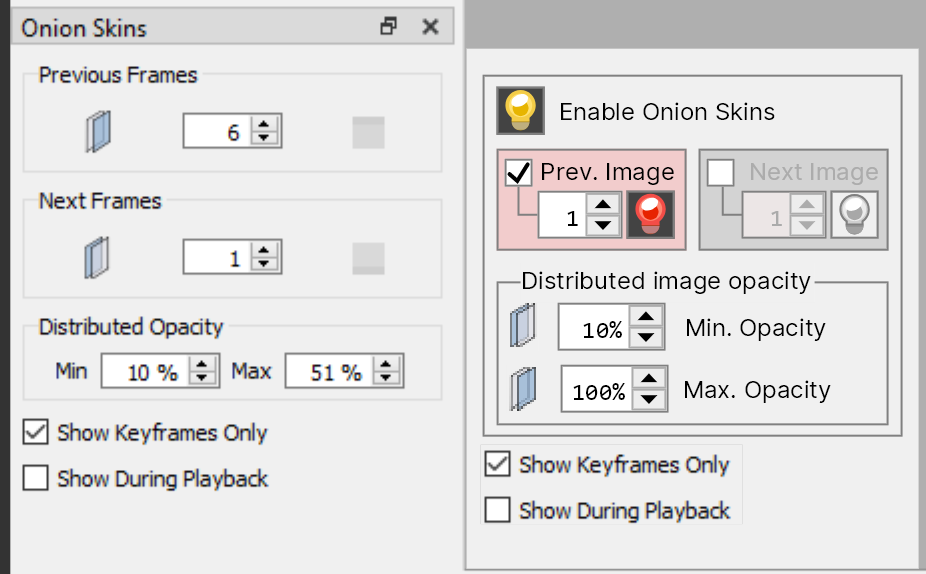Increase Min opacity in Onion Skins docker
926x574 pixels.
tap(202, 364)
